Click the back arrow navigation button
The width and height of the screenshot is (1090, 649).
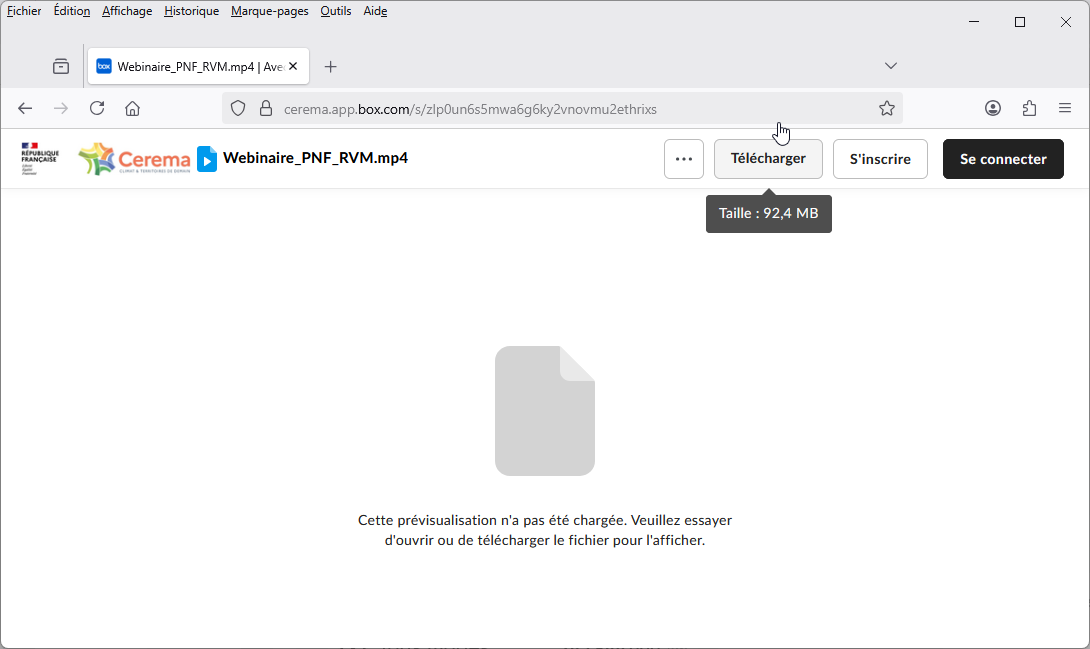point(26,108)
